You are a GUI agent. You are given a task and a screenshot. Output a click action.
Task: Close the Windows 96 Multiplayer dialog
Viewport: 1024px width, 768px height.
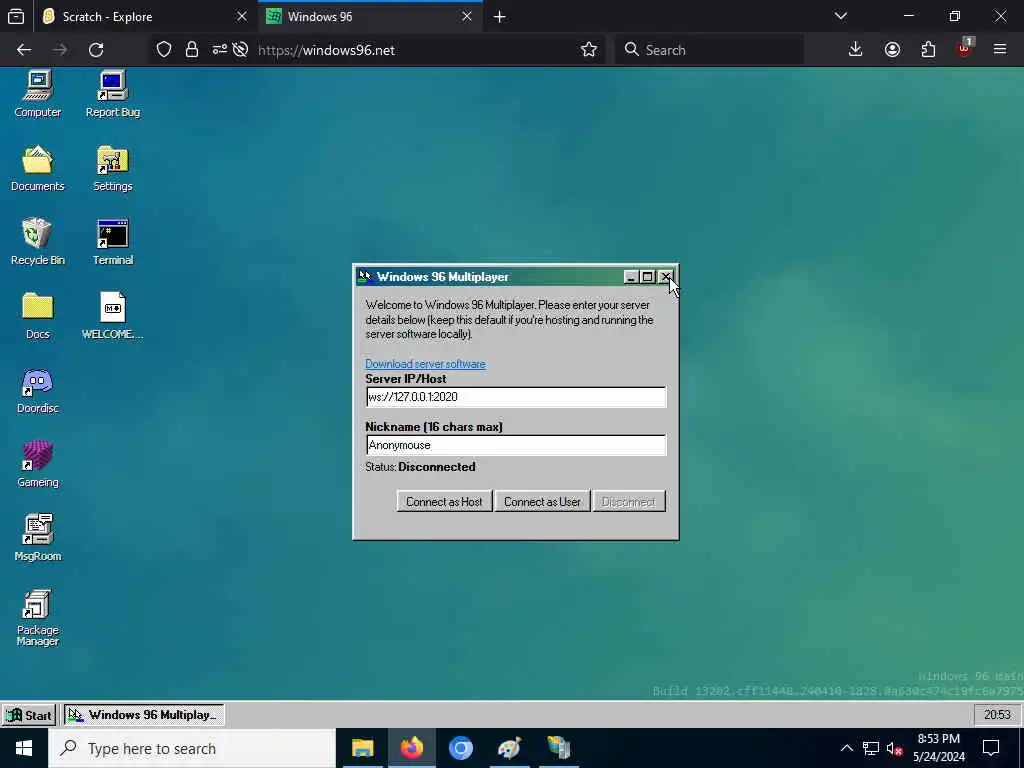point(665,277)
